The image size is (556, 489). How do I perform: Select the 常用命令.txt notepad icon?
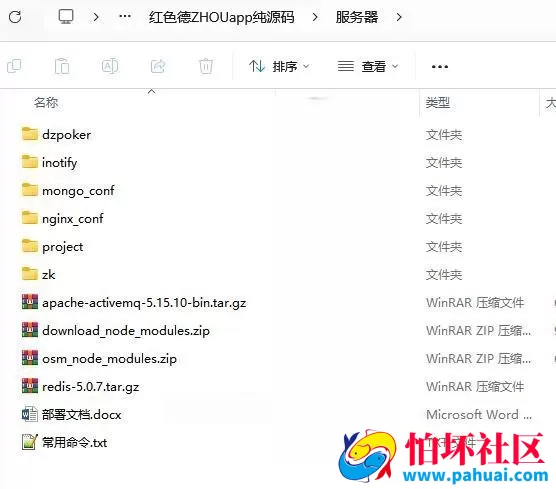30,442
